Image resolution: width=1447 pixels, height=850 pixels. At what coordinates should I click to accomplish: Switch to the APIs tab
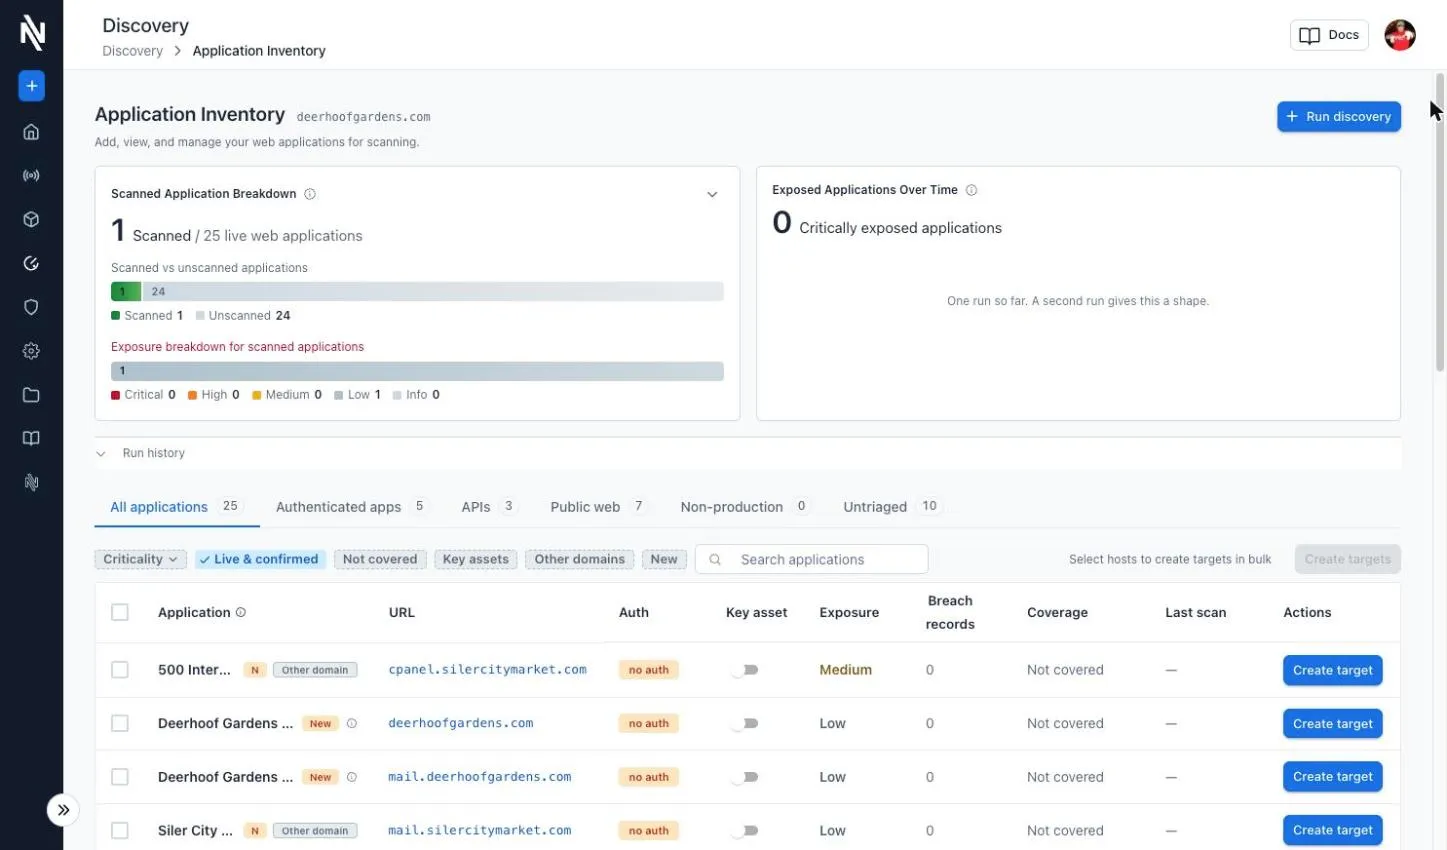coord(488,507)
